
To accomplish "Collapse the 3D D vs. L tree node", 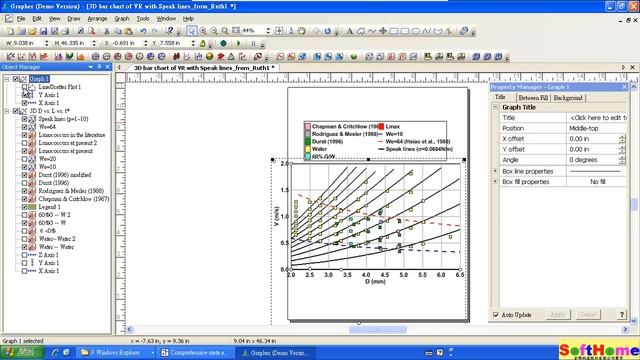I will pyautogui.click(x=7, y=111).
